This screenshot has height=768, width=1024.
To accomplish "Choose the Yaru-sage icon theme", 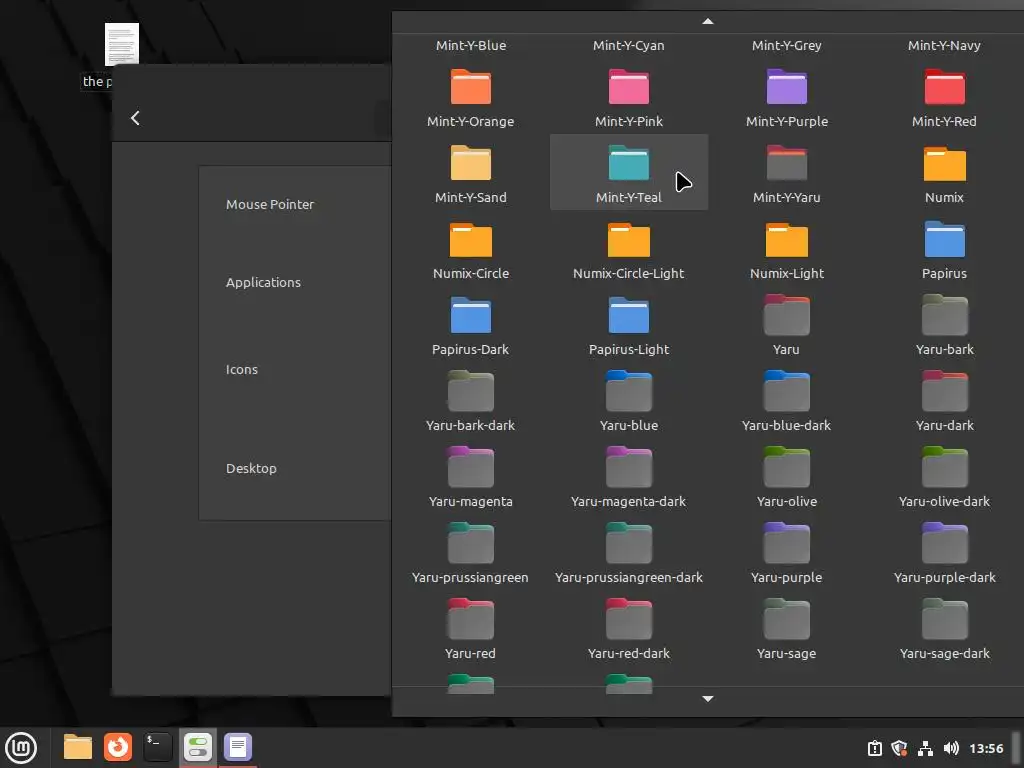I will (x=786, y=629).
